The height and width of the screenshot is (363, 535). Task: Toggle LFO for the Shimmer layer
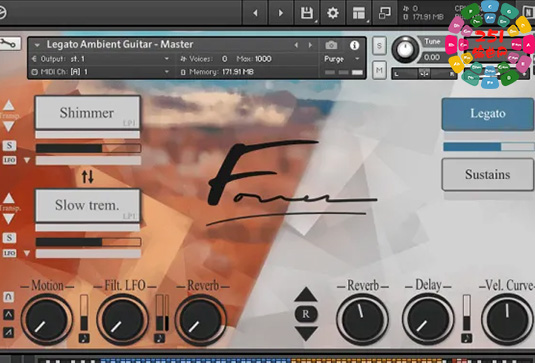pyautogui.click(x=9, y=160)
